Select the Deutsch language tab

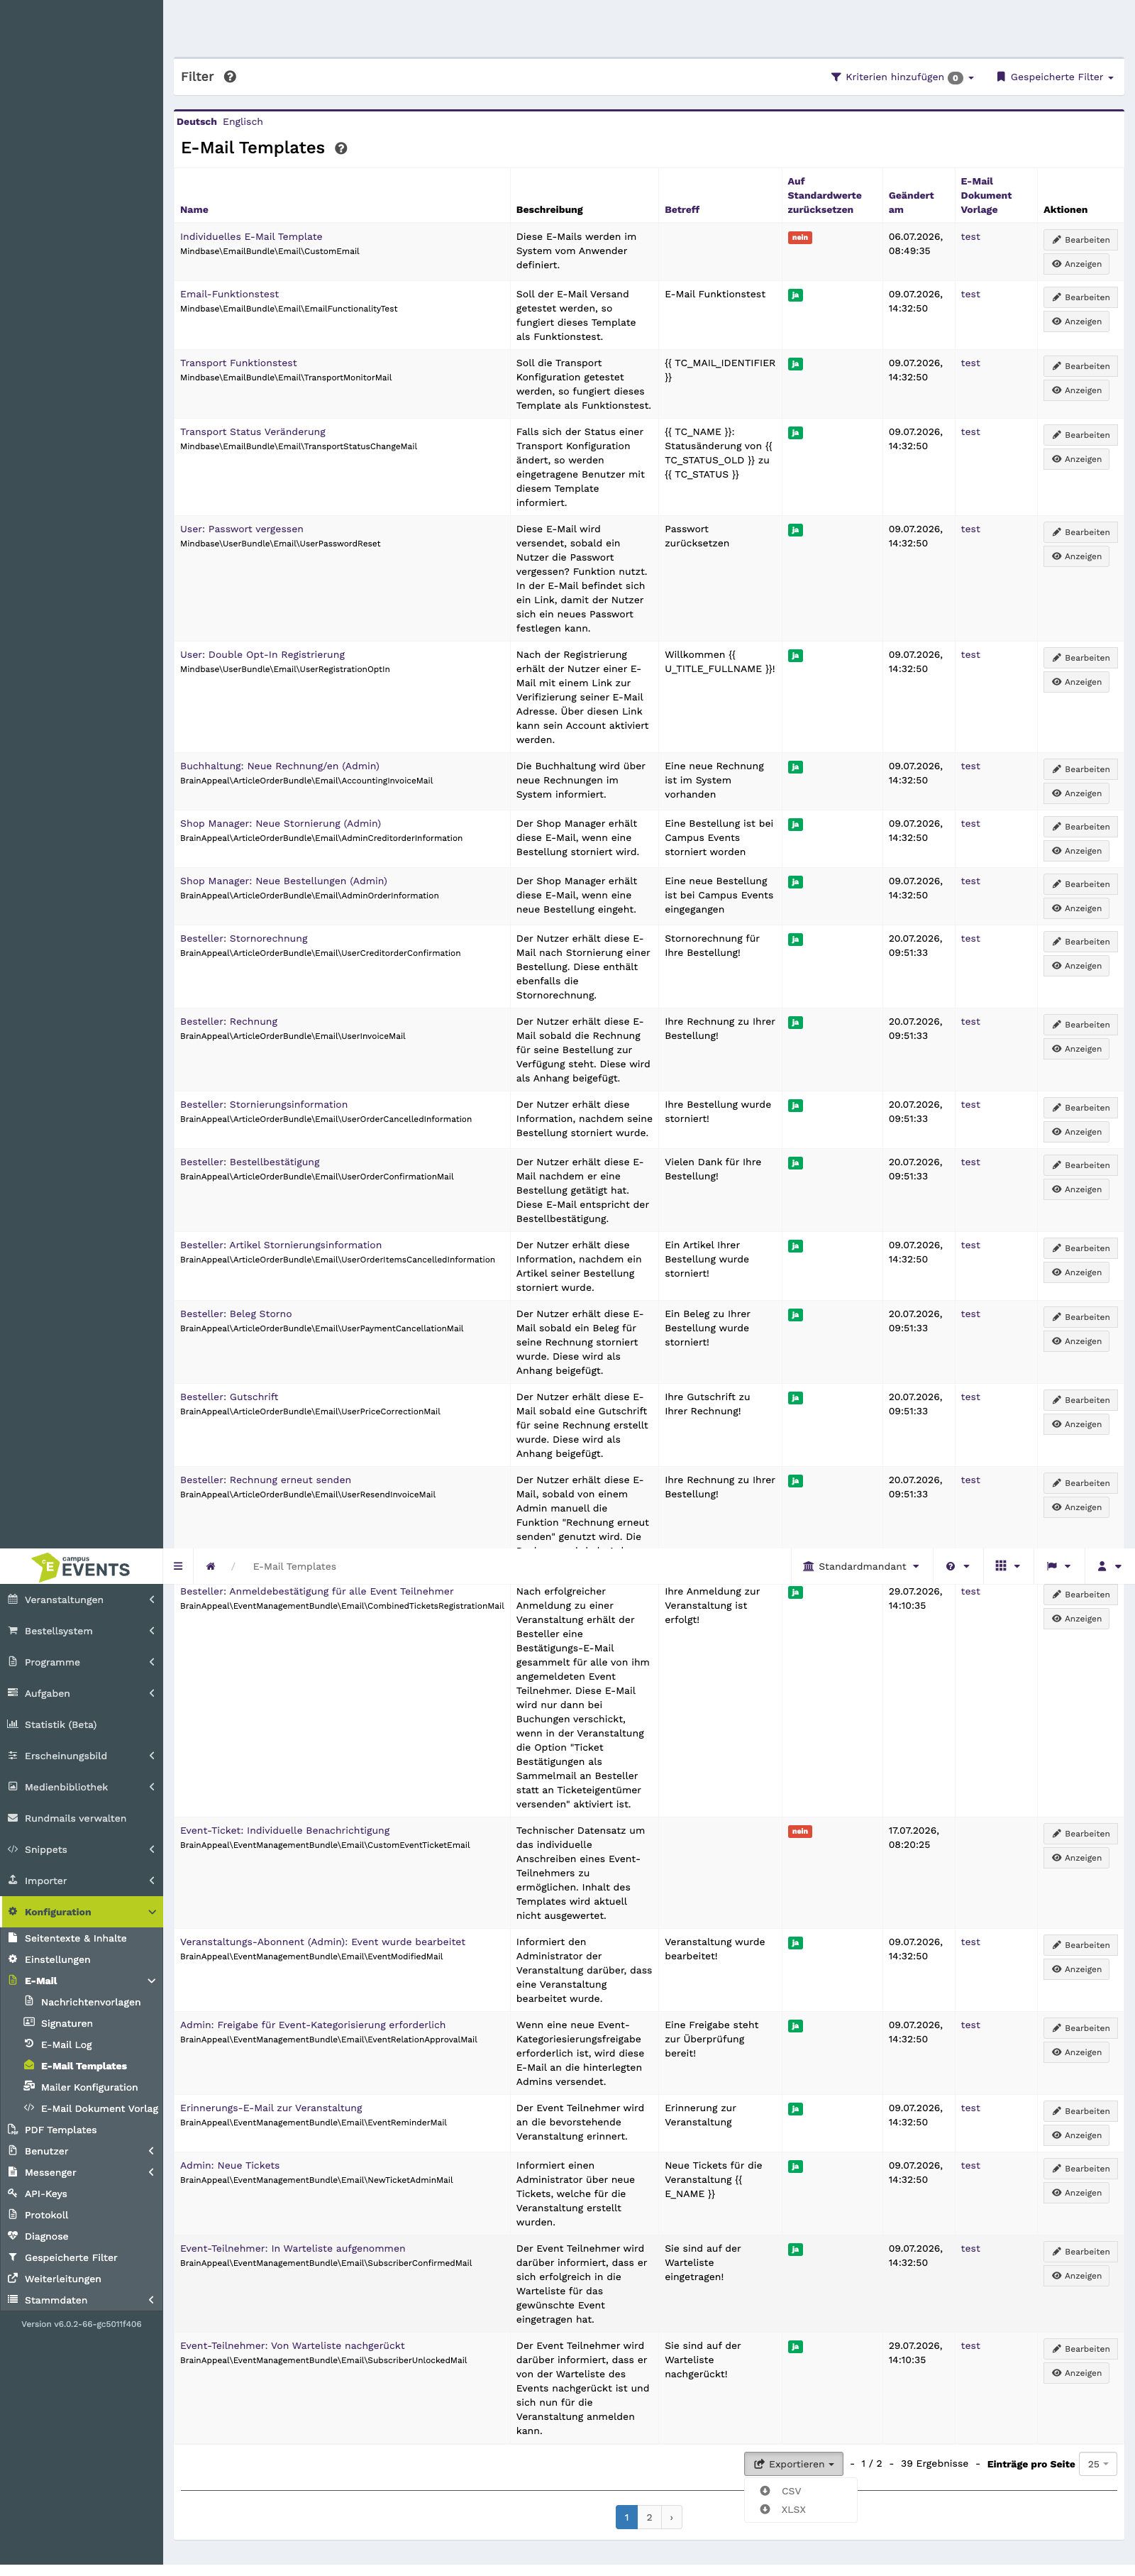(196, 122)
